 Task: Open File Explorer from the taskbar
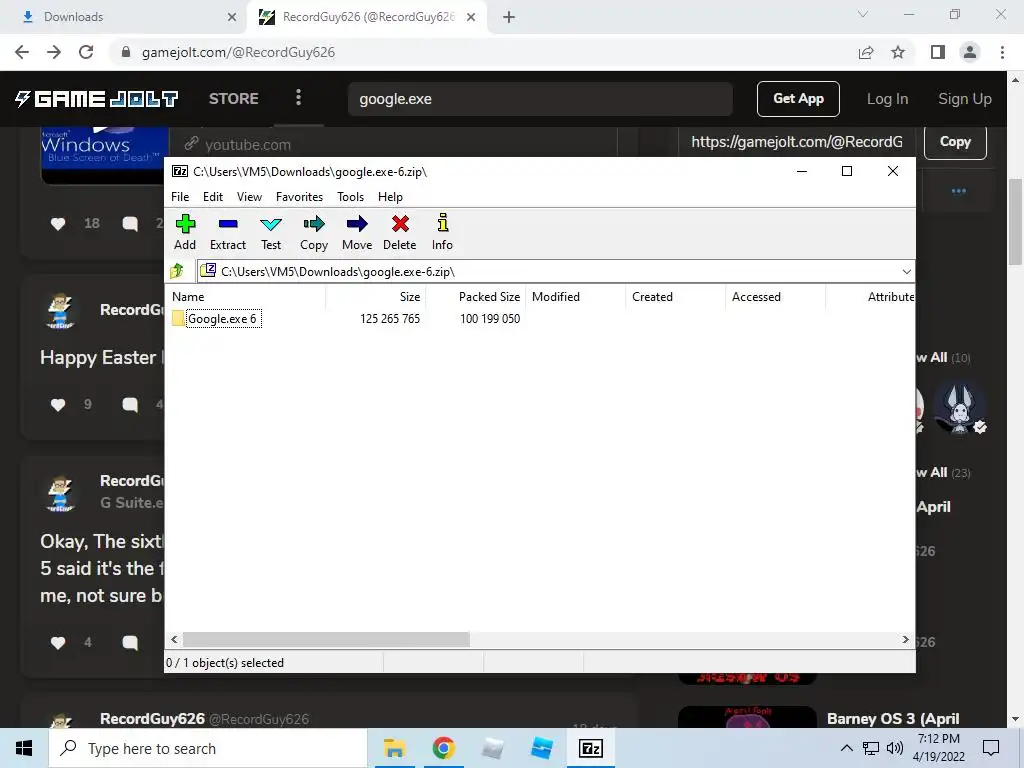point(394,748)
